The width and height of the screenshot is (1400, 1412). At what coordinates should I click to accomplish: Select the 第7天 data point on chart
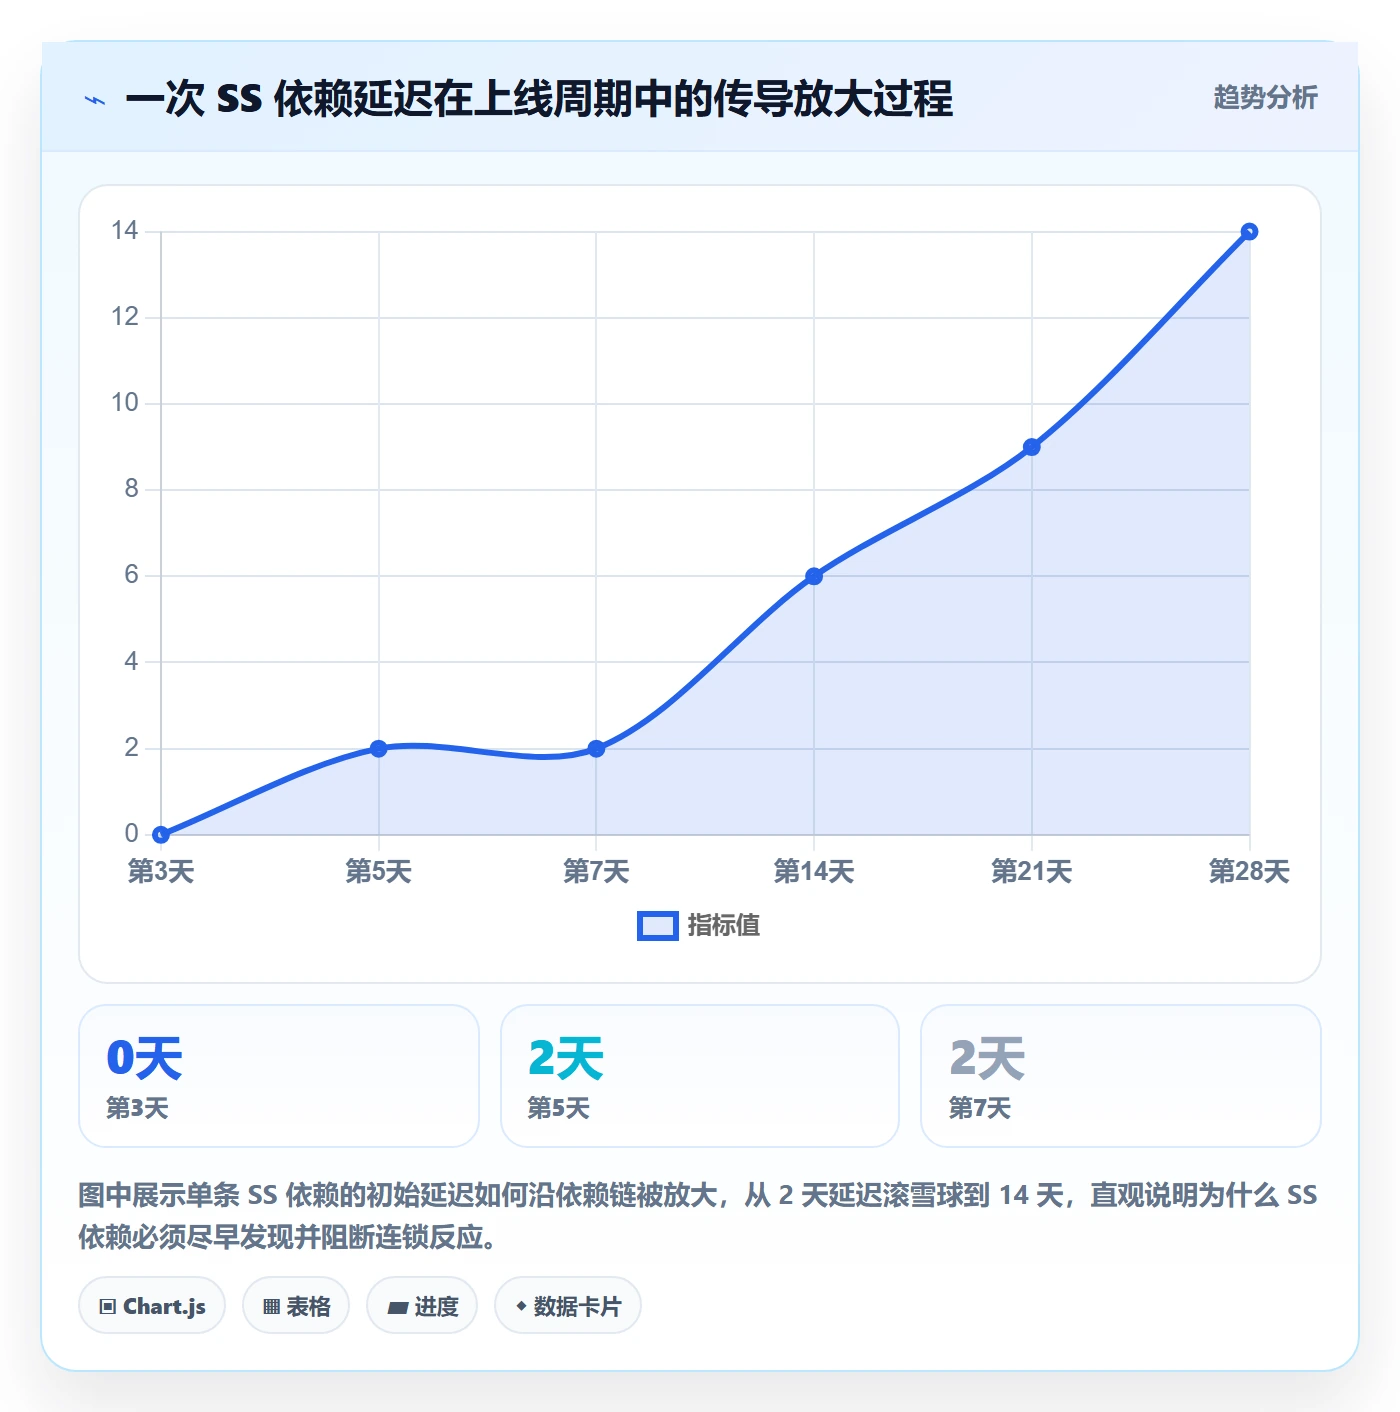coord(596,748)
